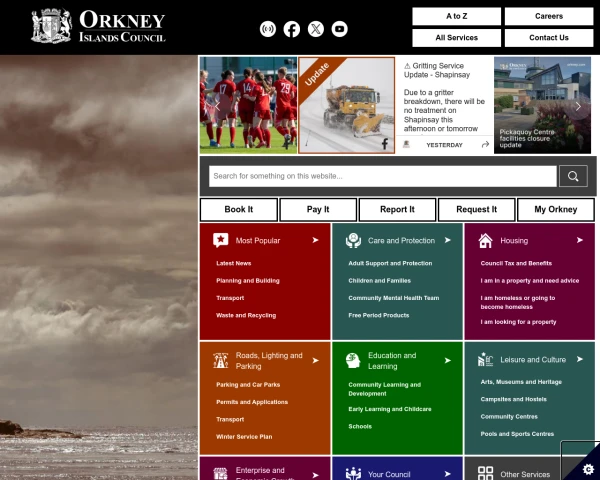Screen dimensions: 600x480
Task: Expand Most Popular section arrow
Action: [x=315, y=240]
